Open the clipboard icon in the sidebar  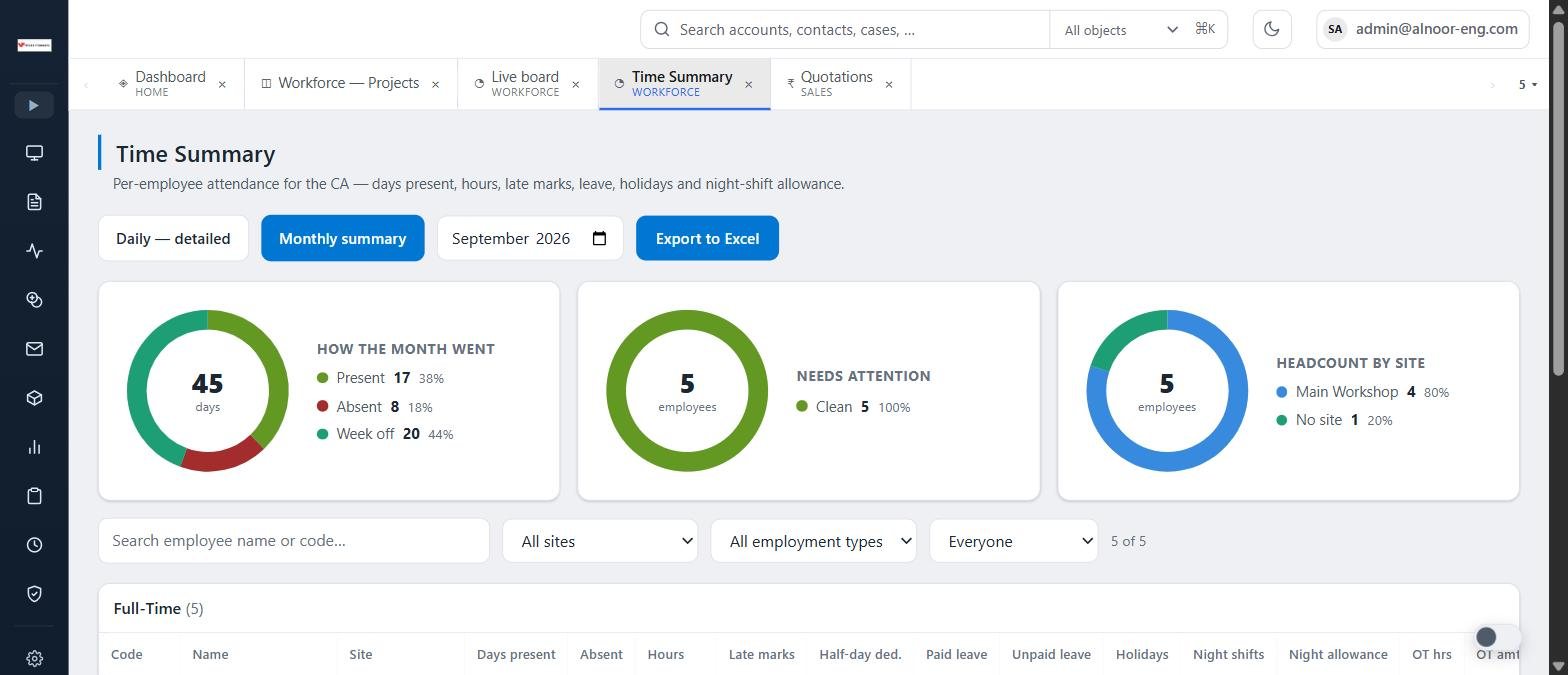tap(34, 496)
